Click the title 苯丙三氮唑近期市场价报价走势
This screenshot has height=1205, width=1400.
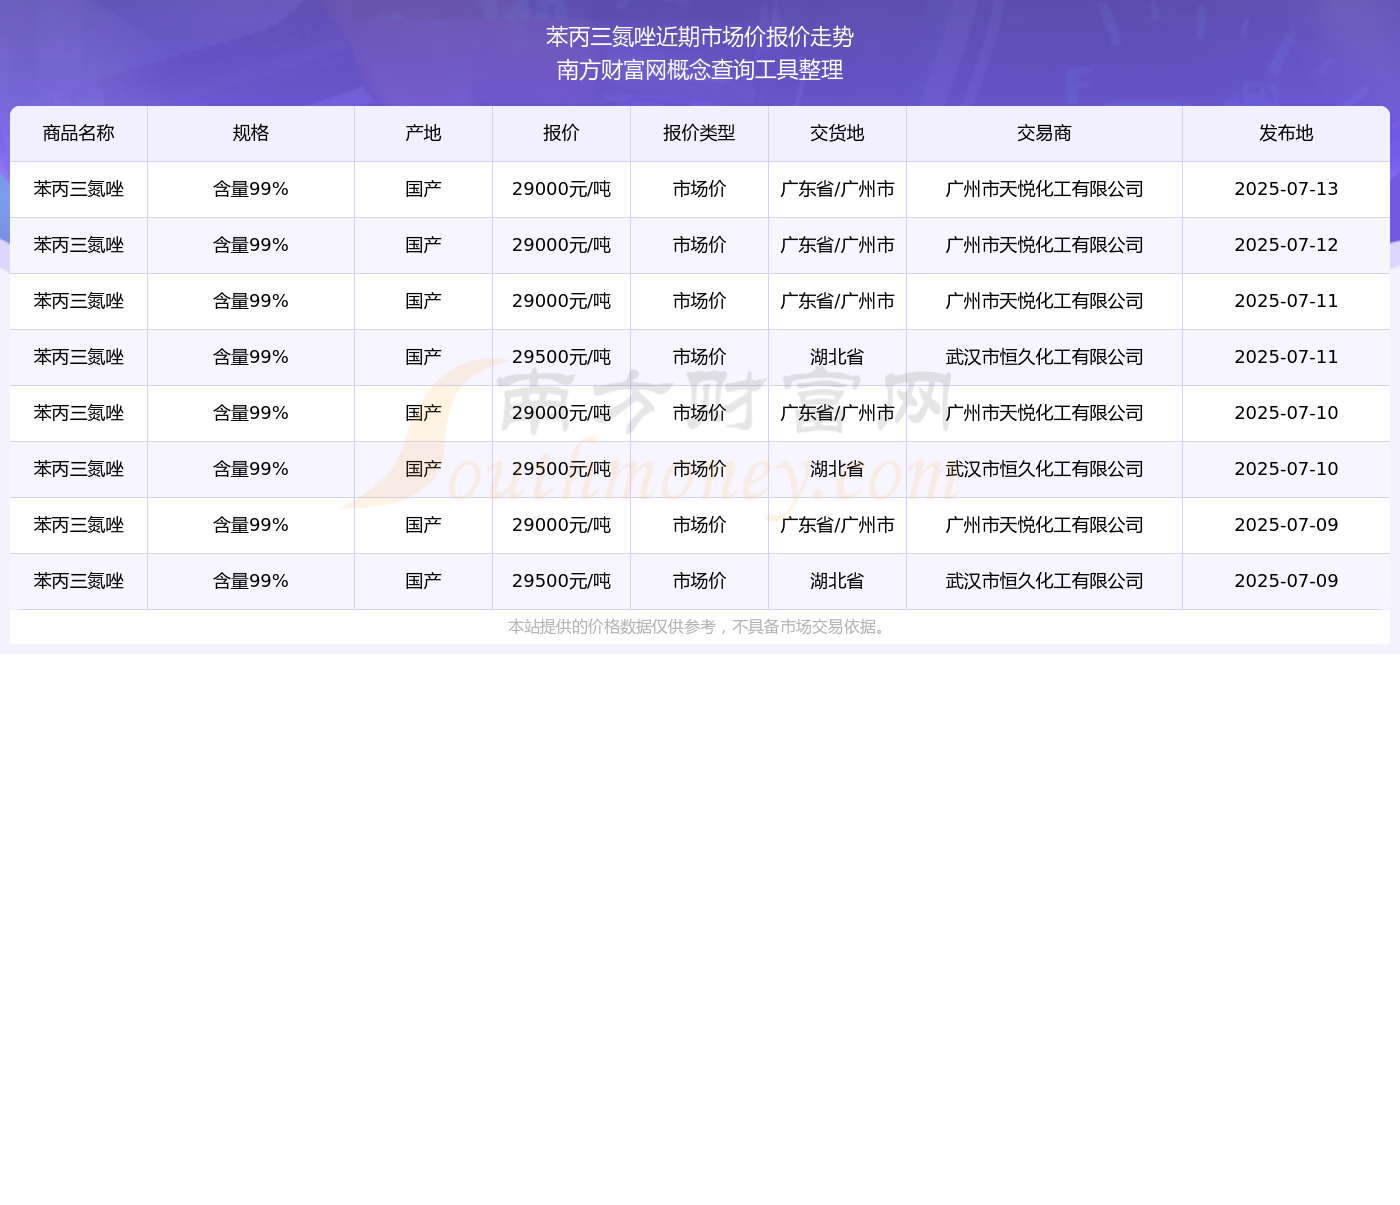click(700, 37)
